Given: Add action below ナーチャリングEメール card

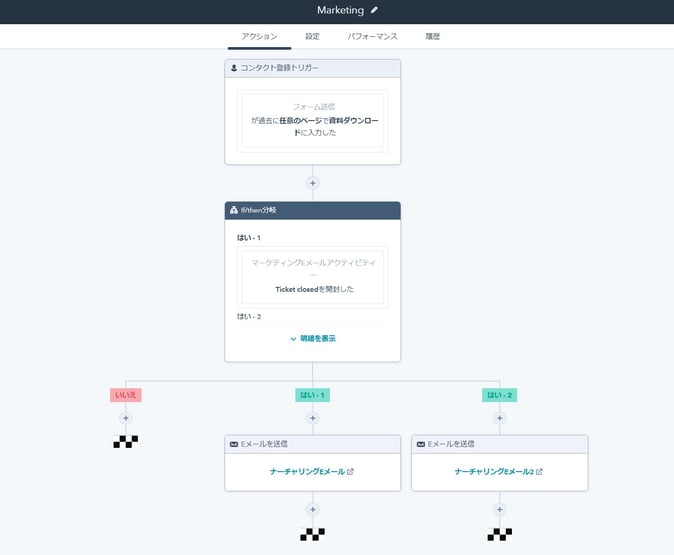Looking at the screenshot, I should click(312, 509).
